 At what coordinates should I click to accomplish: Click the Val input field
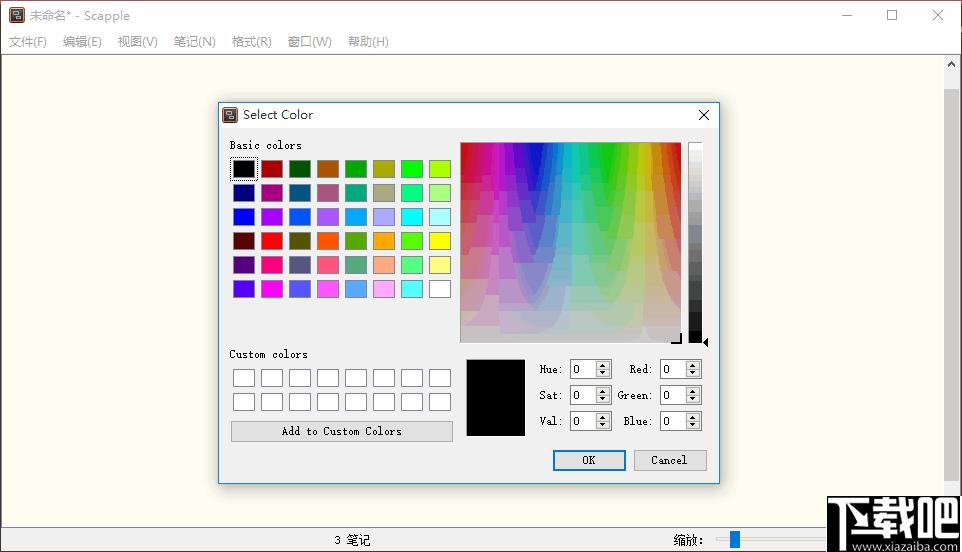tap(583, 421)
